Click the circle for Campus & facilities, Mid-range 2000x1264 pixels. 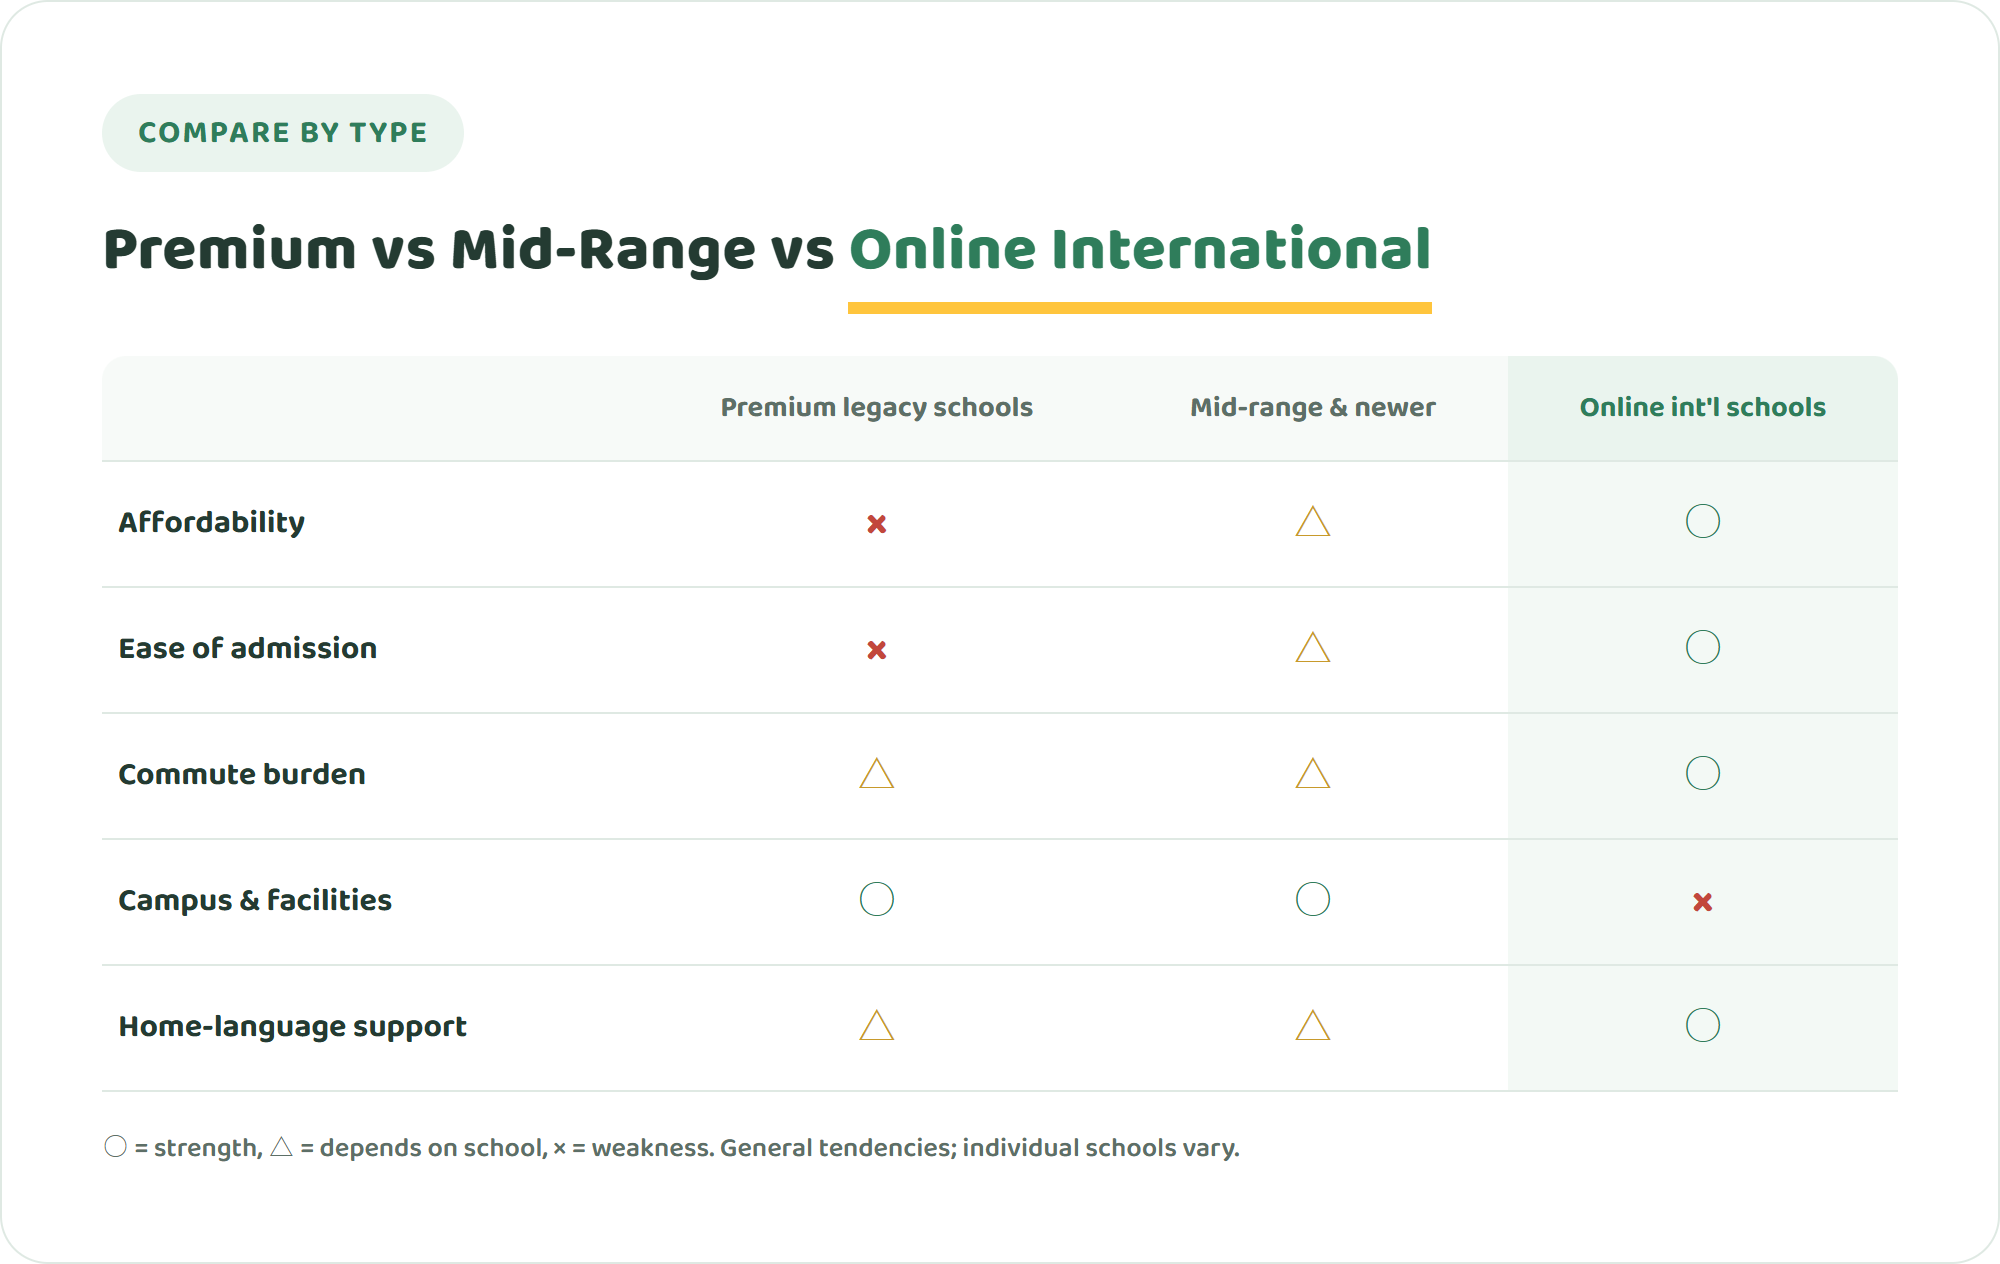pos(1313,899)
